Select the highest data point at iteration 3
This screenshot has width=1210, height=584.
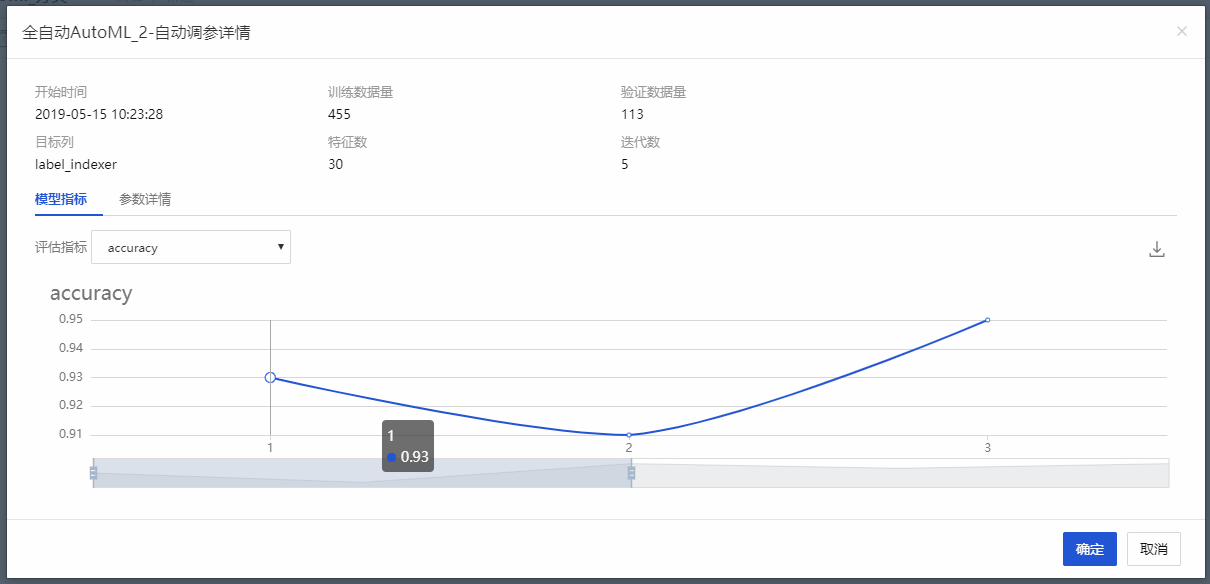987,320
